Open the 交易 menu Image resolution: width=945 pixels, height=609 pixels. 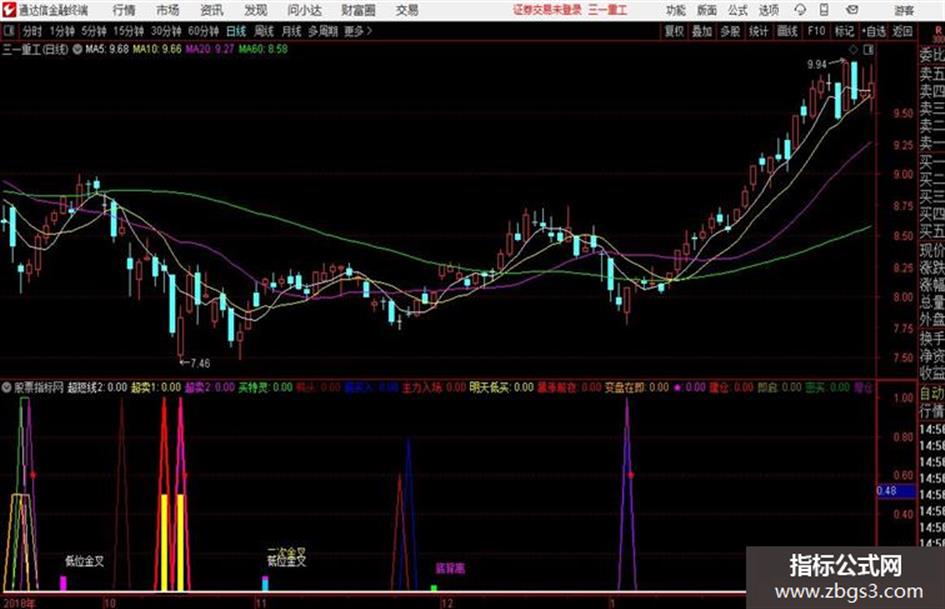(407, 10)
